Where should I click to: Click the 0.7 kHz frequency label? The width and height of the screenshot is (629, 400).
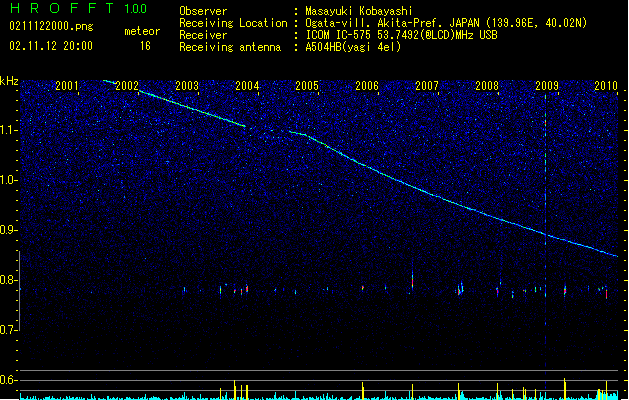(x=9, y=330)
